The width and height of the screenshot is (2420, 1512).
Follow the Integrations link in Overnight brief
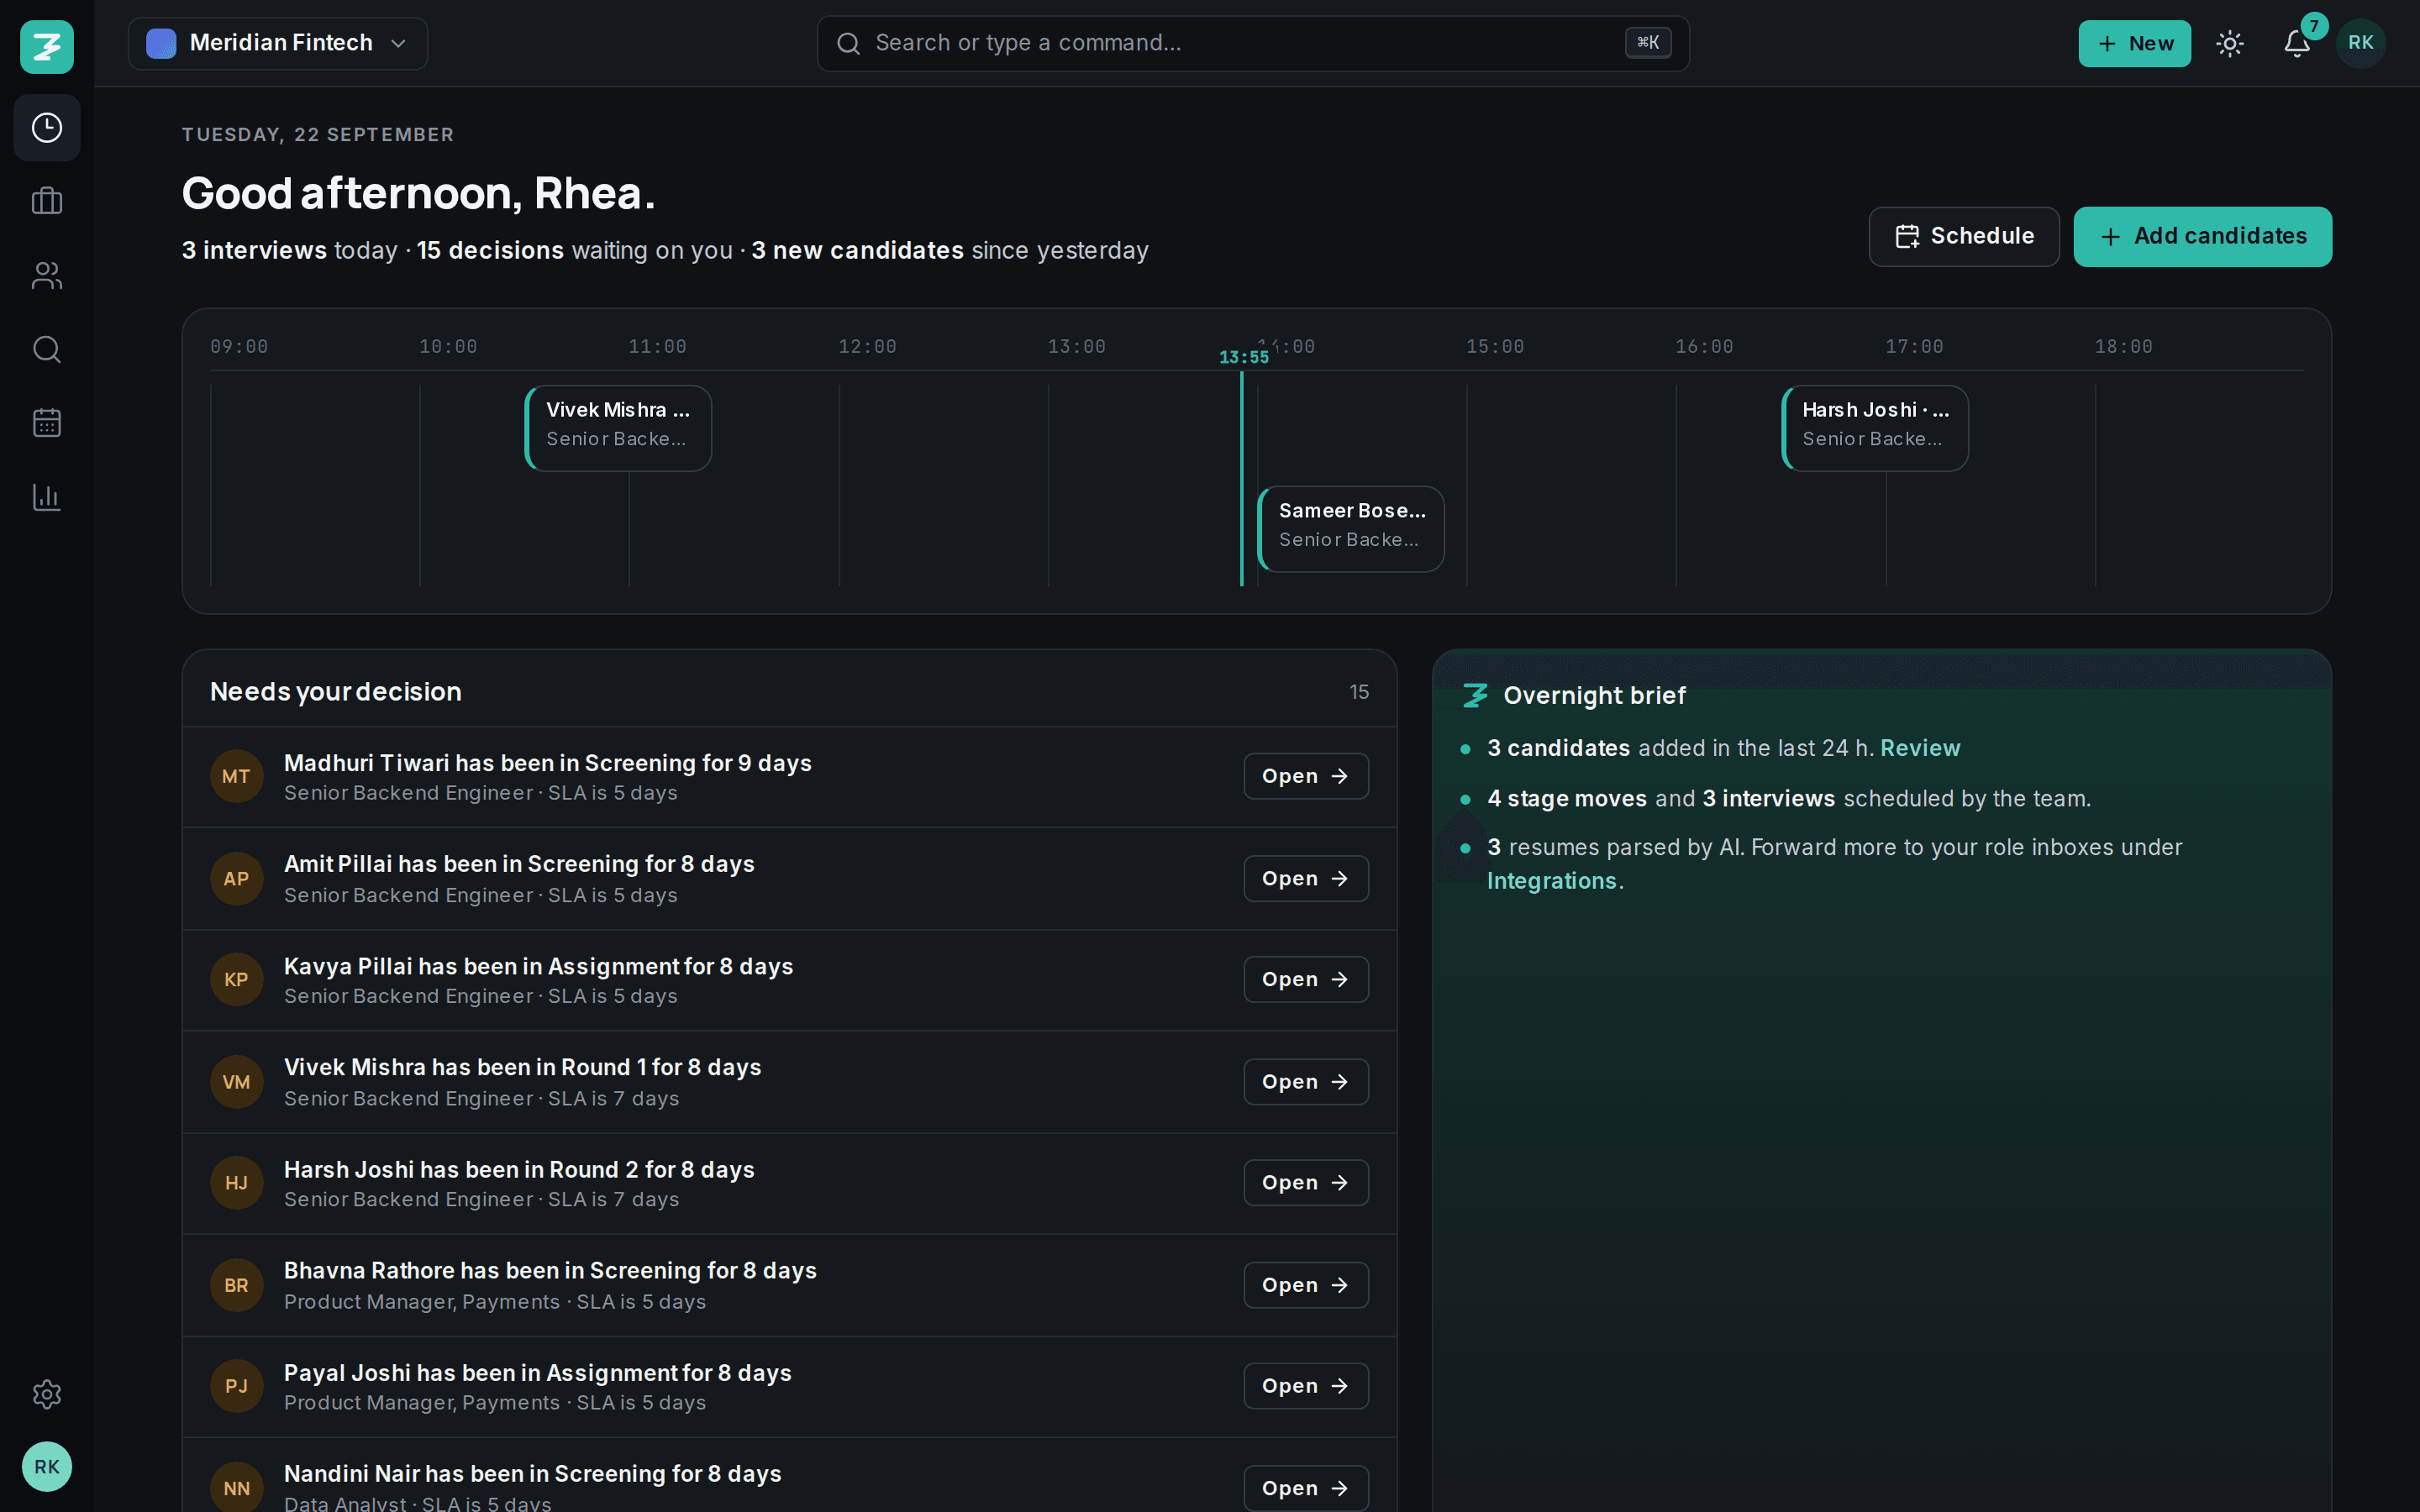pos(1551,881)
